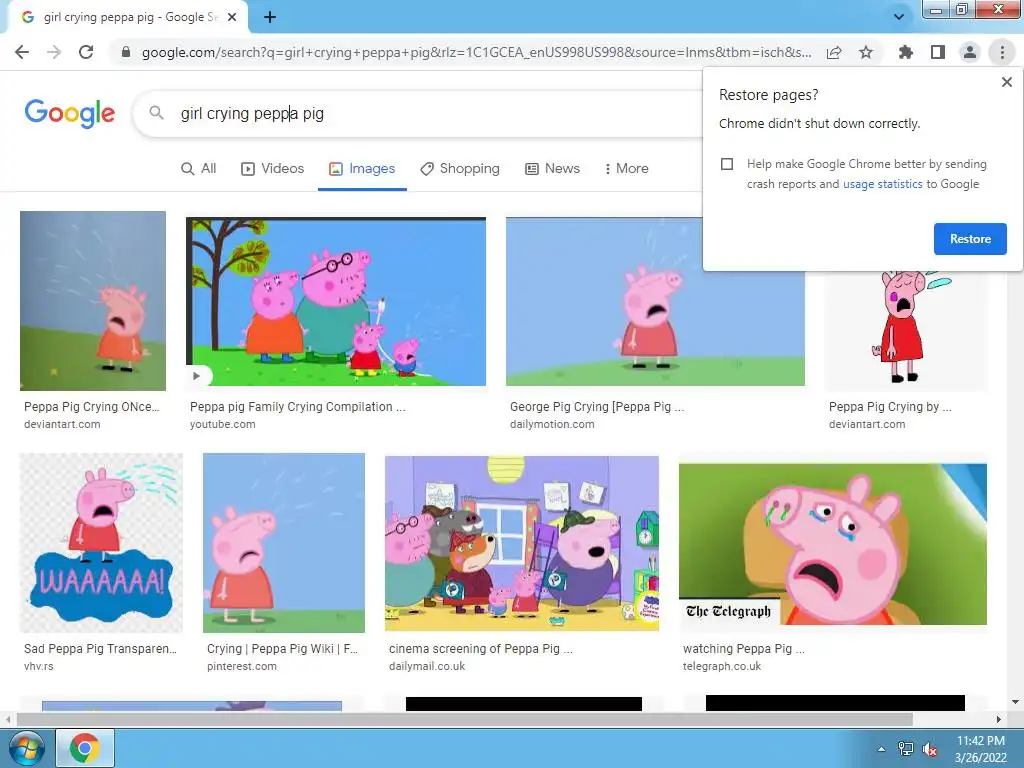The image size is (1024, 768).
Task: Dismiss the Restore pages popup
Action: (1007, 82)
